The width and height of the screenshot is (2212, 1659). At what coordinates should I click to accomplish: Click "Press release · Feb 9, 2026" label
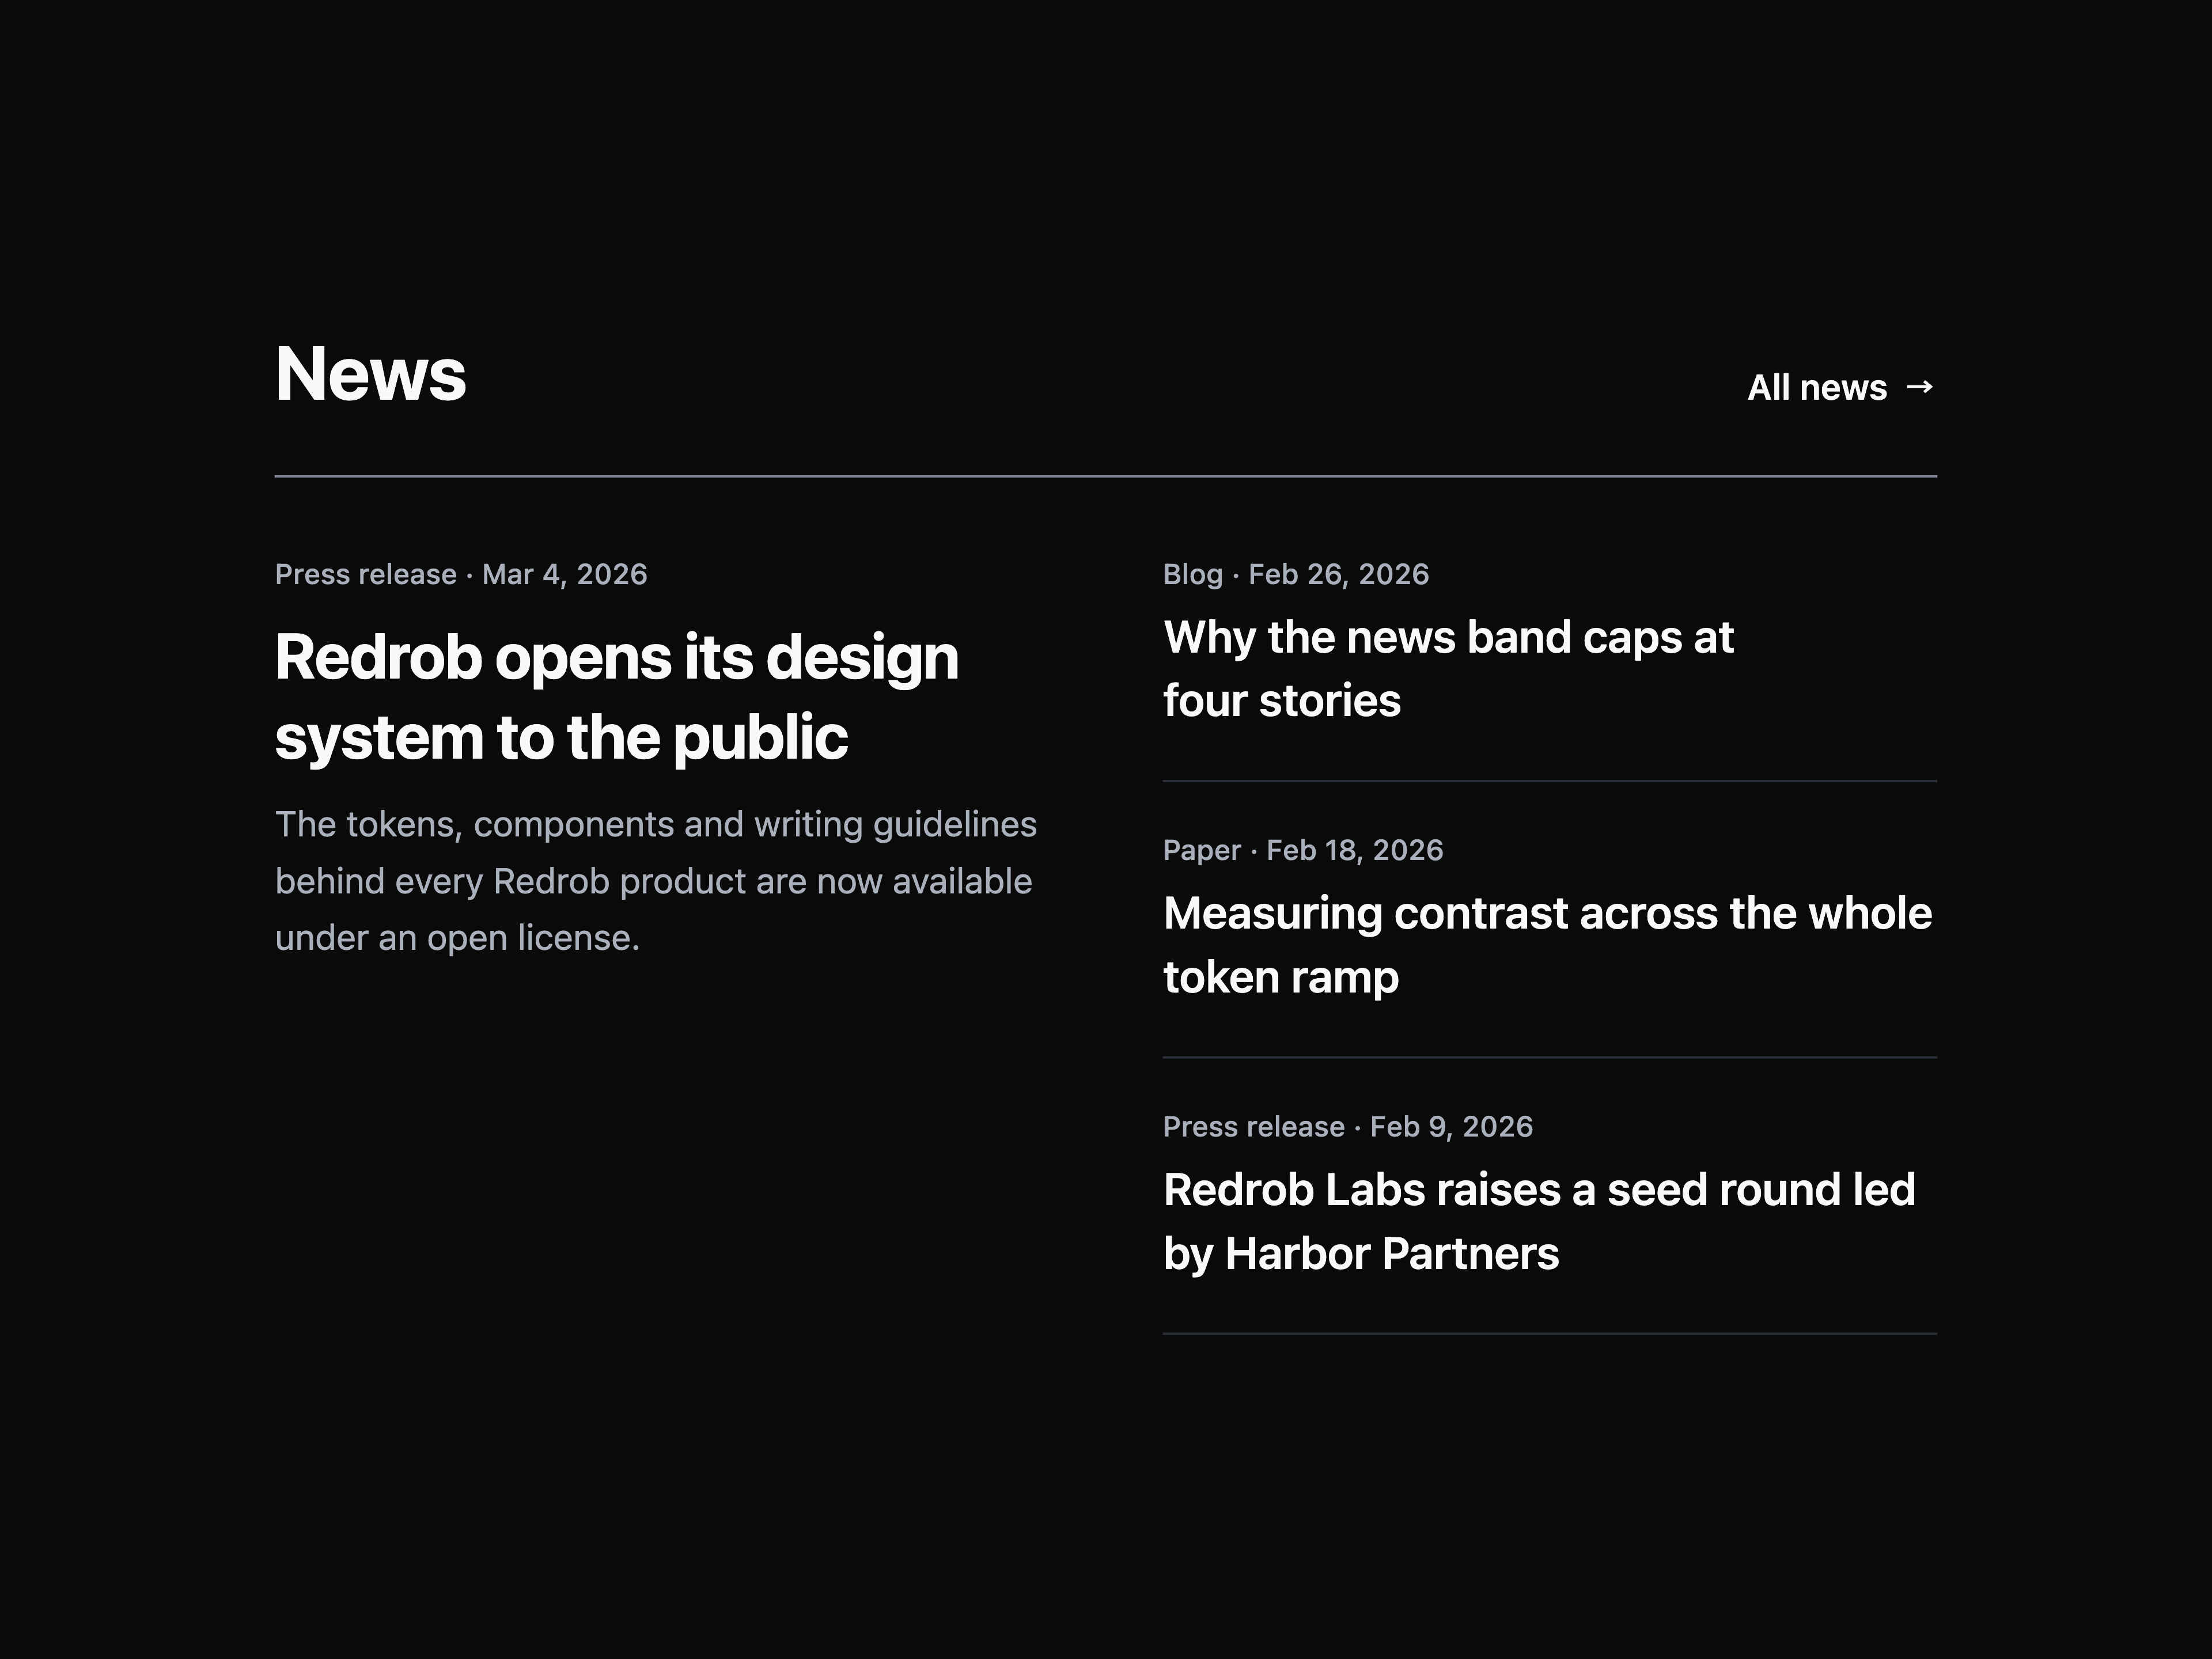point(1348,1127)
